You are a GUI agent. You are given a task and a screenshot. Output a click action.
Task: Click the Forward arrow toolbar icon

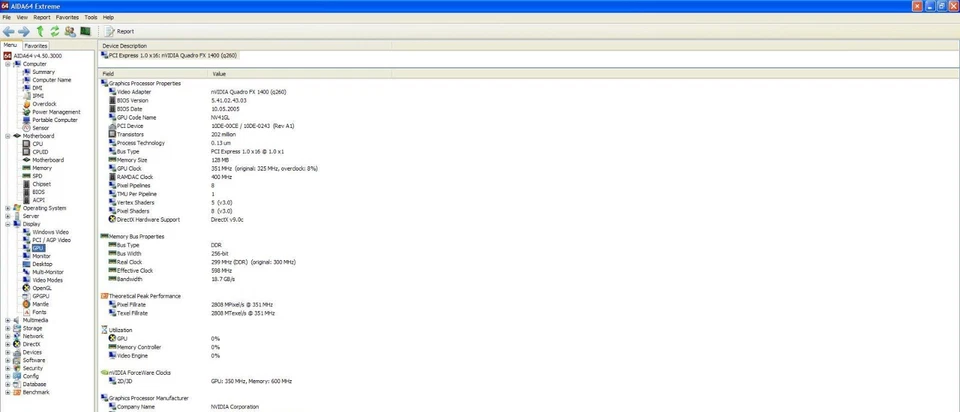23,31
